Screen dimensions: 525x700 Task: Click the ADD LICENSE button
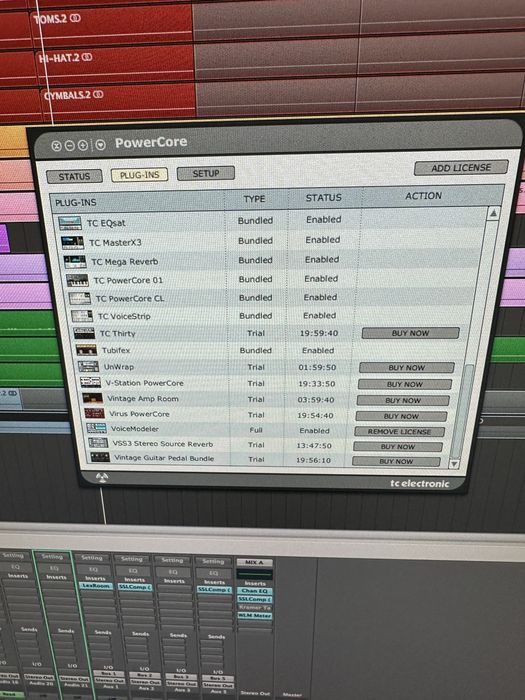tap(461, 168)
